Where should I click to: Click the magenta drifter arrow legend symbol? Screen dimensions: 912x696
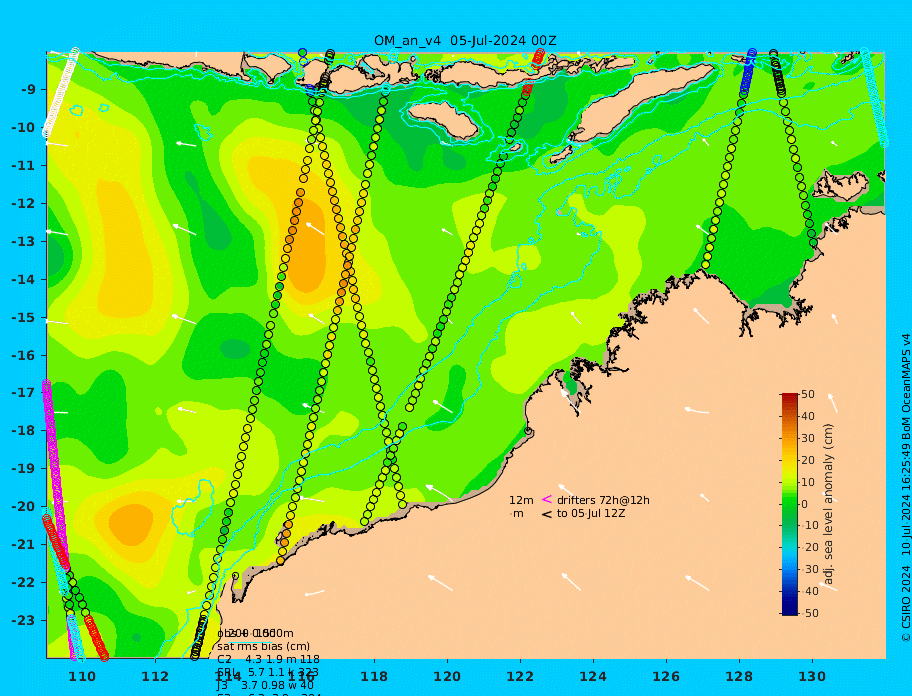547,499
